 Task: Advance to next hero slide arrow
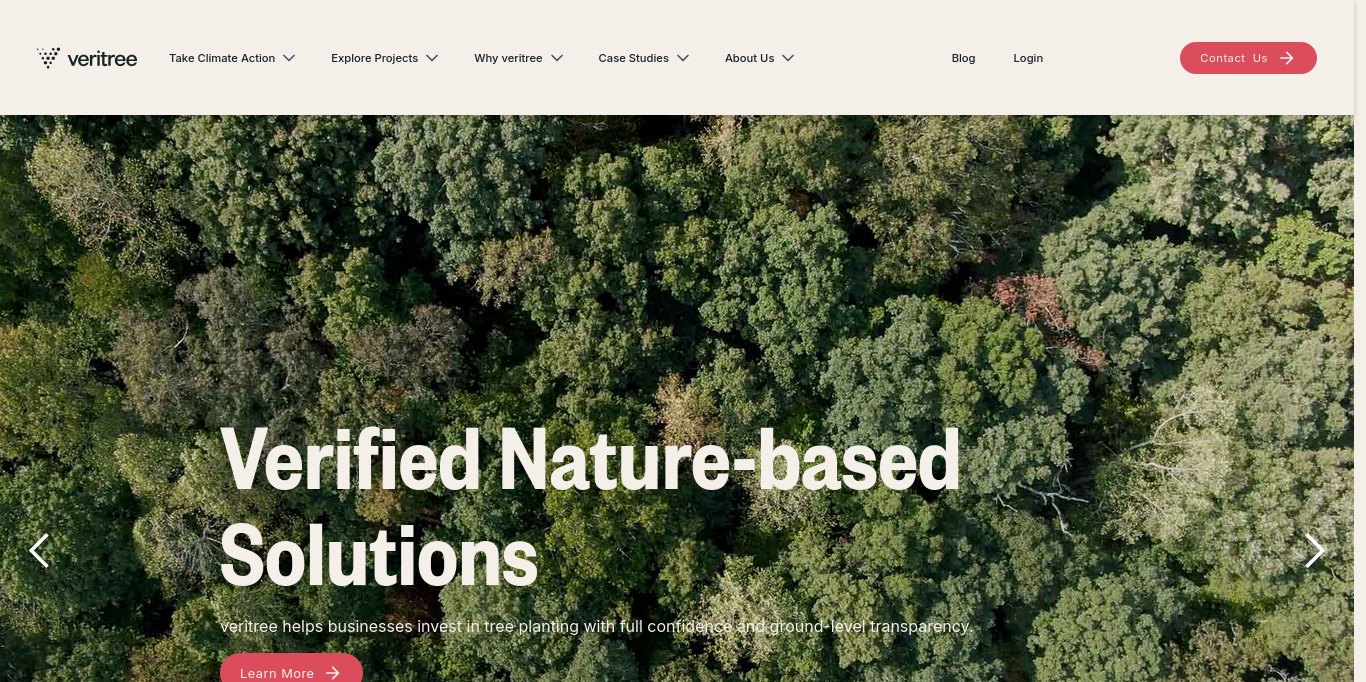pyautogui.click(x=1314, y=550)
